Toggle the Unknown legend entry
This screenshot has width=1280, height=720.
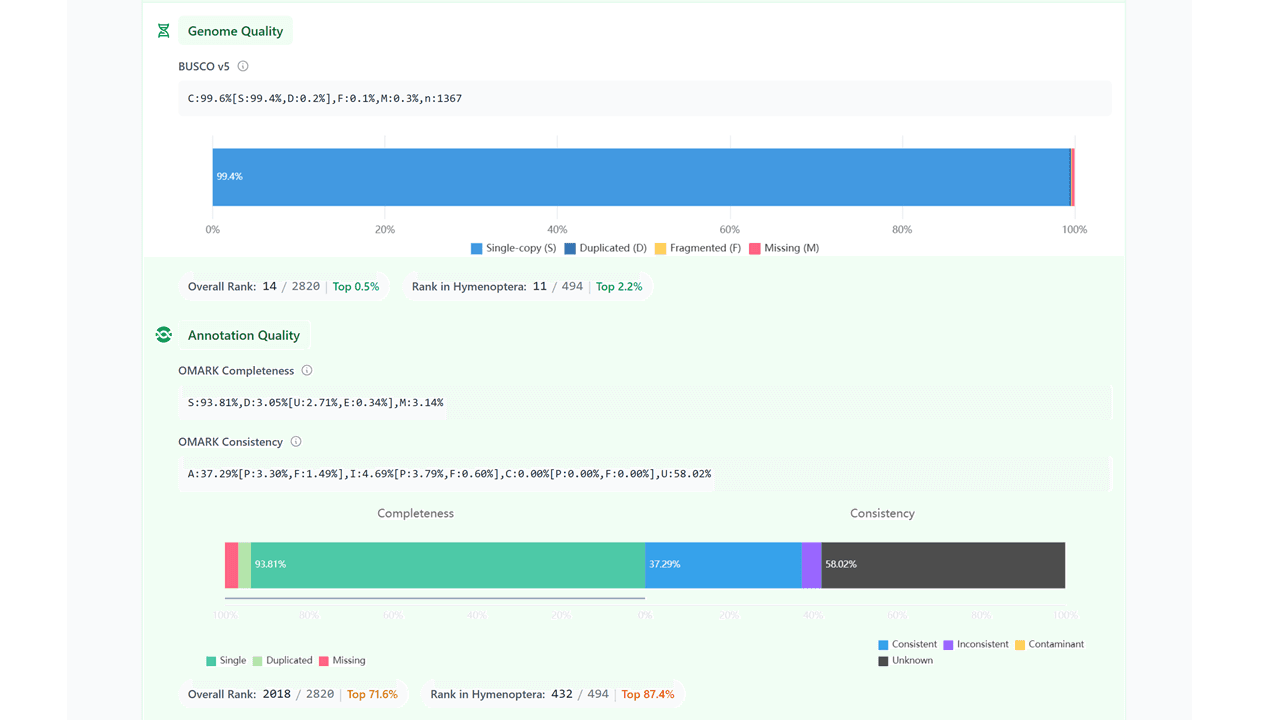(905, 661)
